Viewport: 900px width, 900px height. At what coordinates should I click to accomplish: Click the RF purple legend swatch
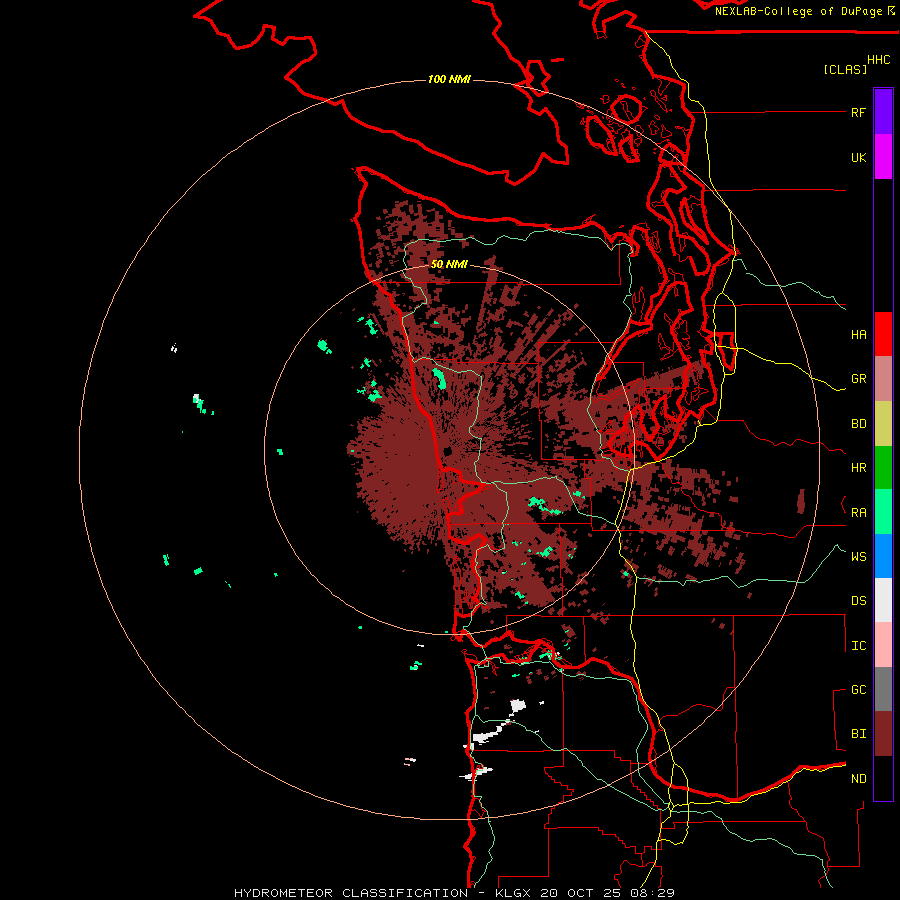click(x=883, y=112)
